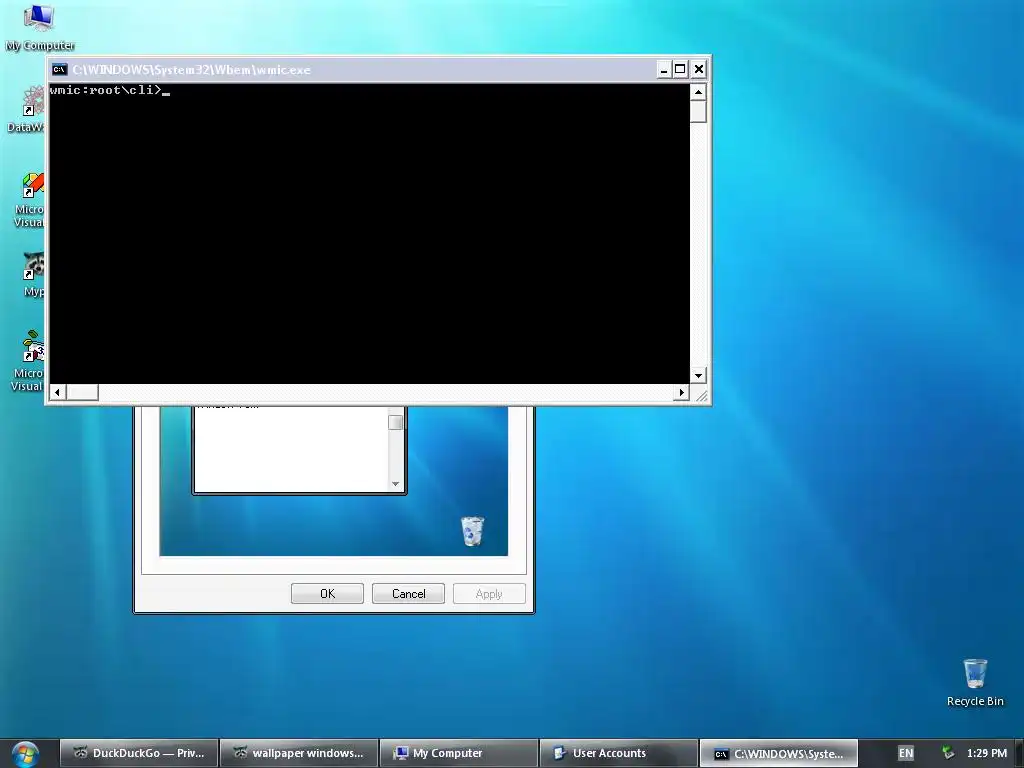
Task: Open the Recycle Bin on desktop
Action: tap(975, 682)
